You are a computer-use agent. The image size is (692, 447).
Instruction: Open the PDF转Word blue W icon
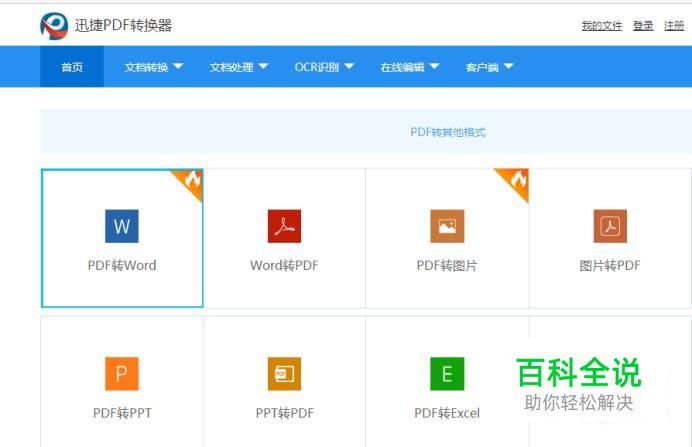pos(122,226)
